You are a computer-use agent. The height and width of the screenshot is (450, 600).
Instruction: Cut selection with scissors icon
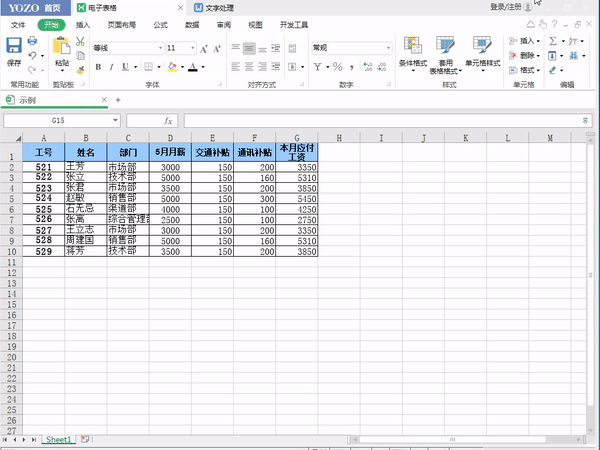pyautogui.click(x=80, y=41)
